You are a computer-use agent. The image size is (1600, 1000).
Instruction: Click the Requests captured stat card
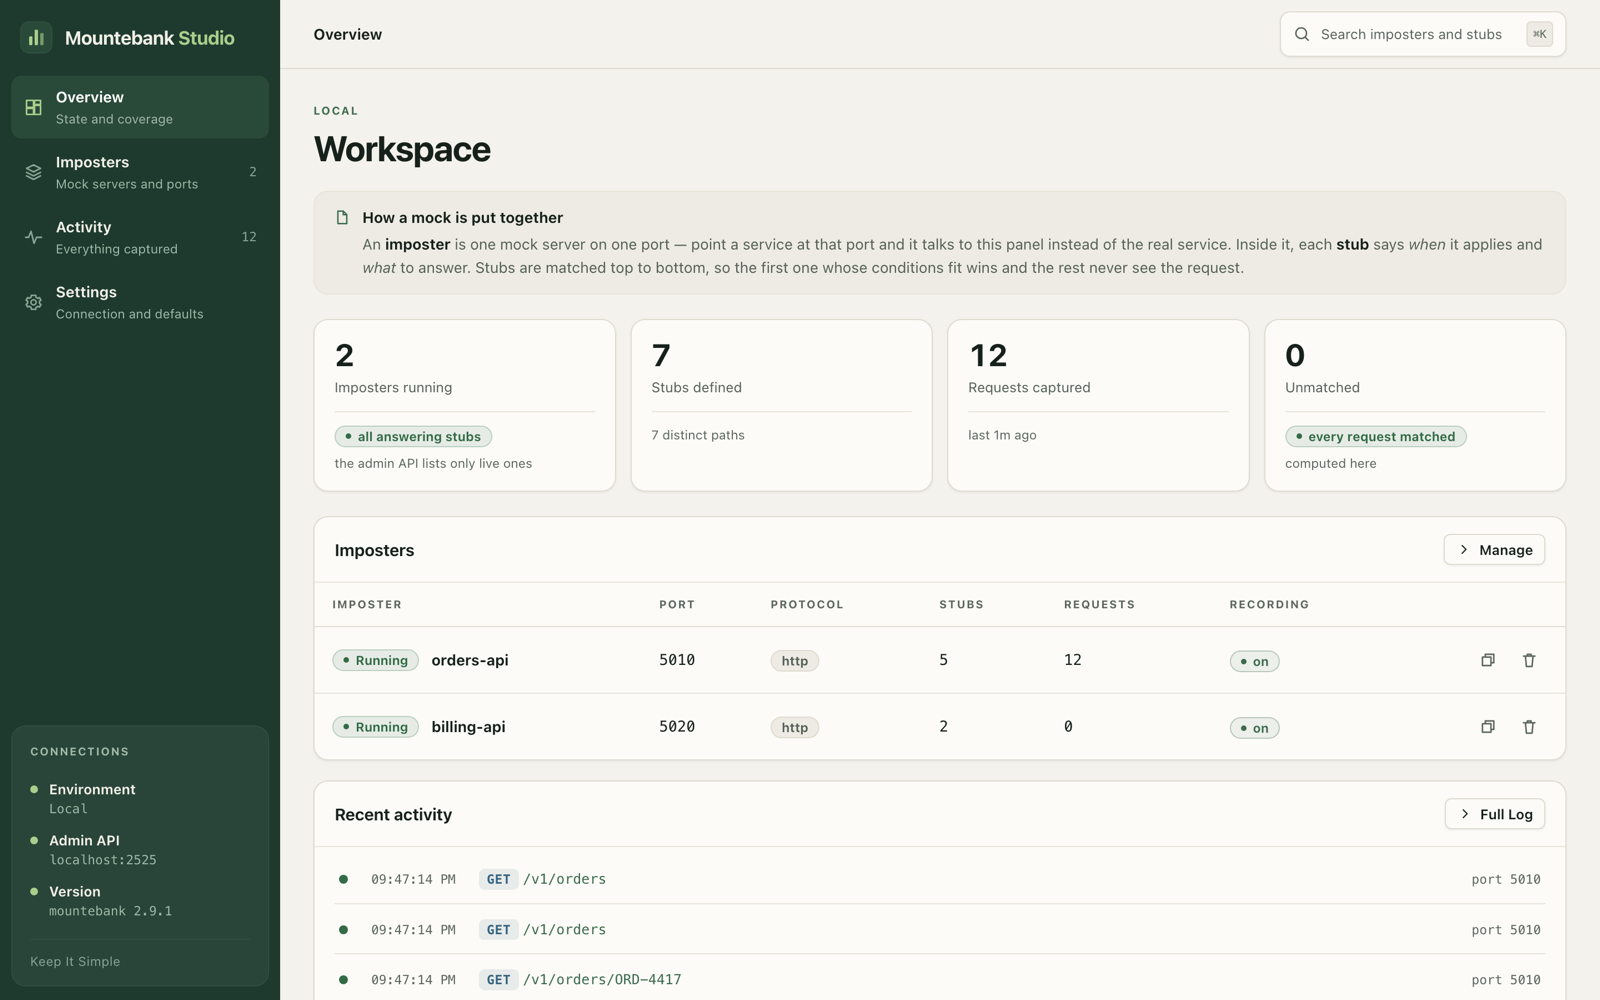(1098, 405)
